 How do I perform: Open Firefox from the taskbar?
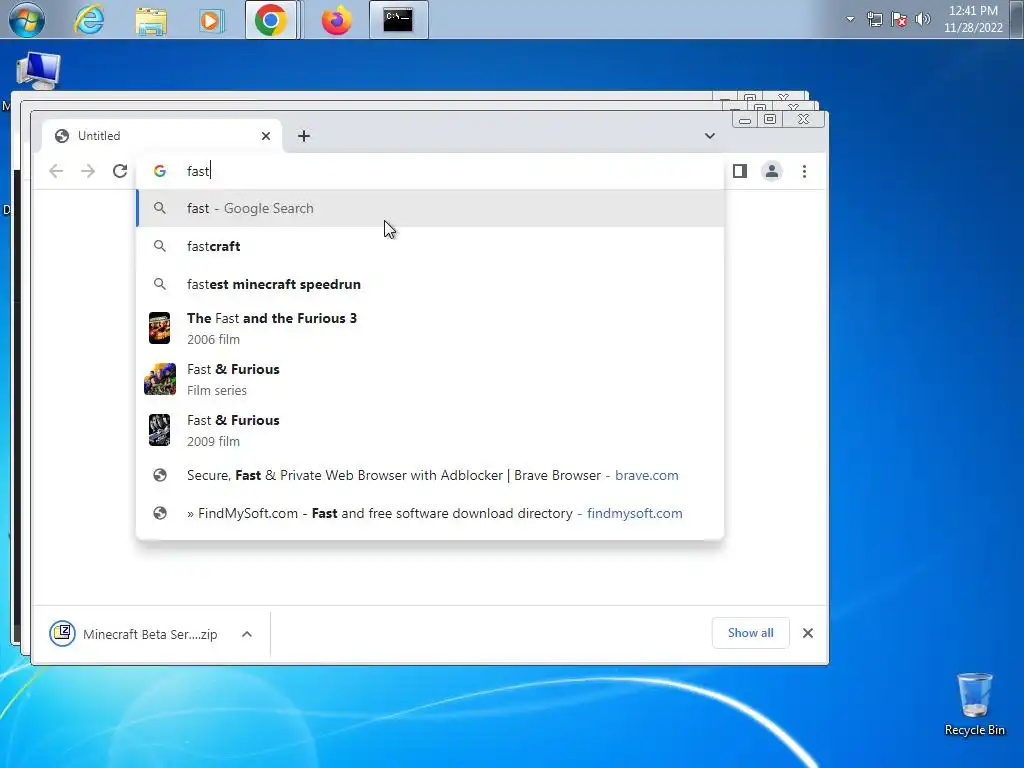tap(336, 20)
